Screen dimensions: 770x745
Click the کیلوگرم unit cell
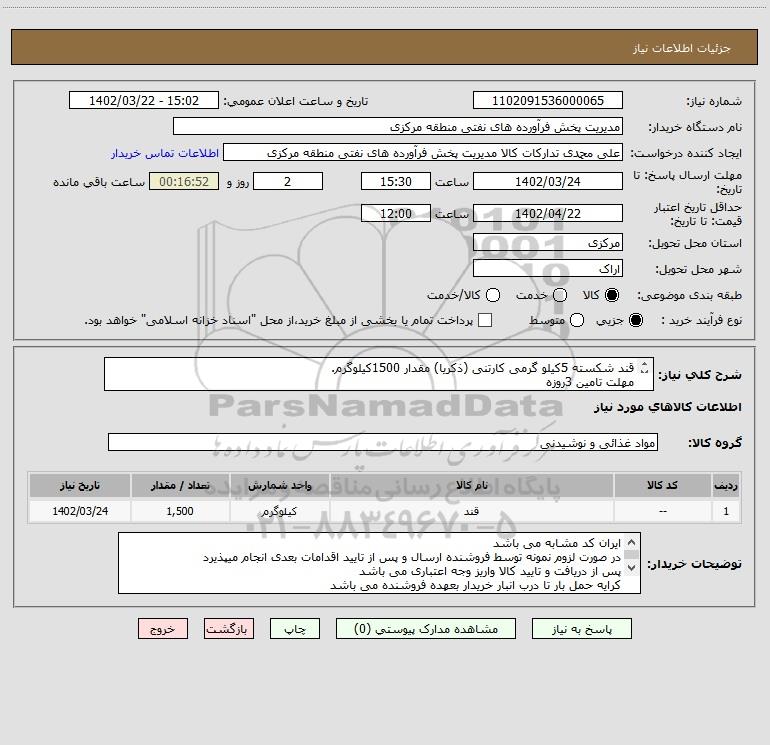click(279, 511)
